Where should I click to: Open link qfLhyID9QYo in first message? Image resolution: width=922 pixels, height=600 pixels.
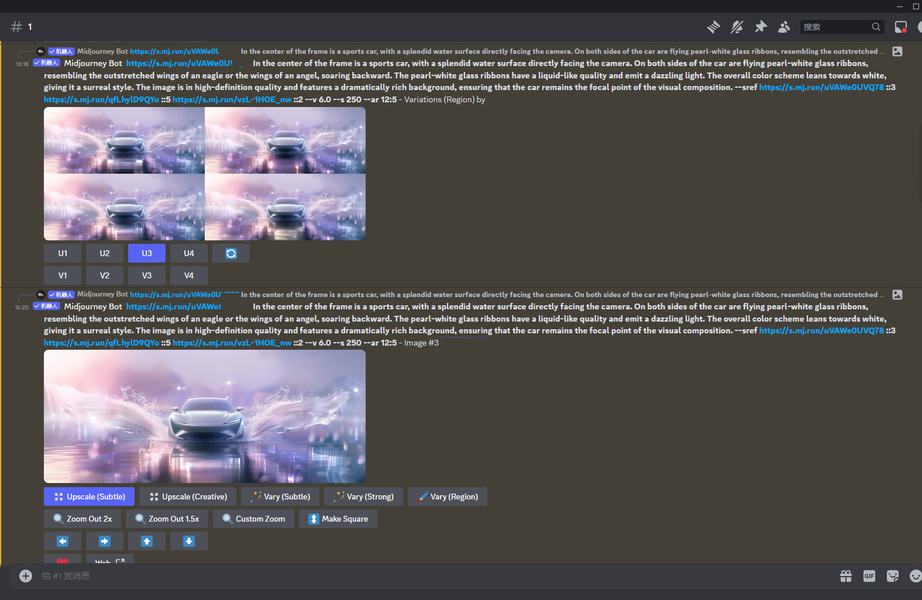click(101, 99)
